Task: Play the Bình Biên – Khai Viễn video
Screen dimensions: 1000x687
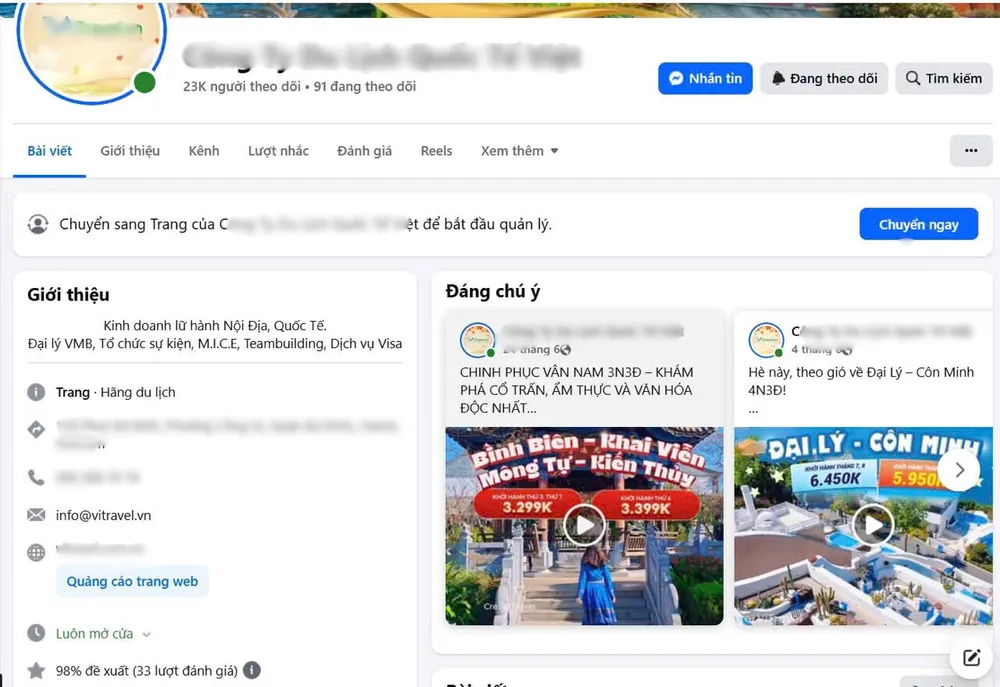Action: [584, 524]
